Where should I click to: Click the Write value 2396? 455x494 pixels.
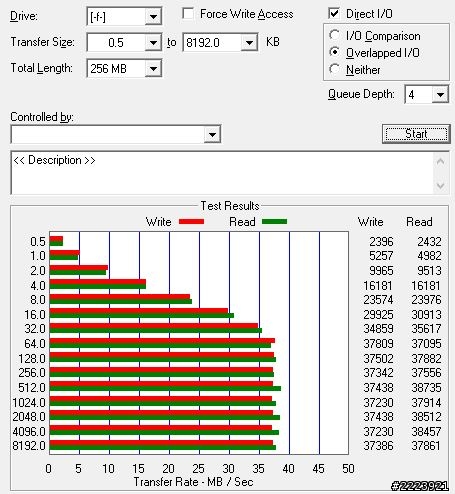381,241
